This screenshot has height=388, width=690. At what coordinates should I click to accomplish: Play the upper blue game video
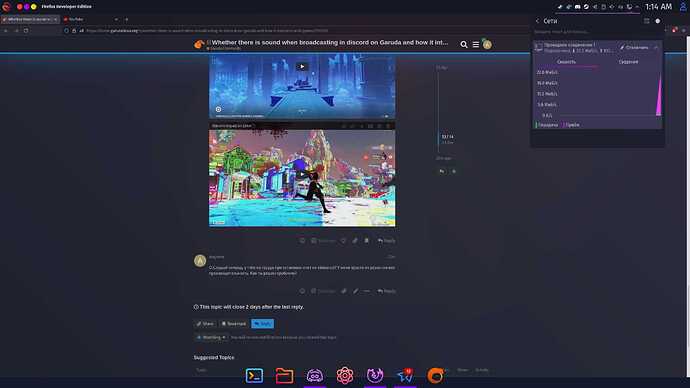[x=302, y=67]
